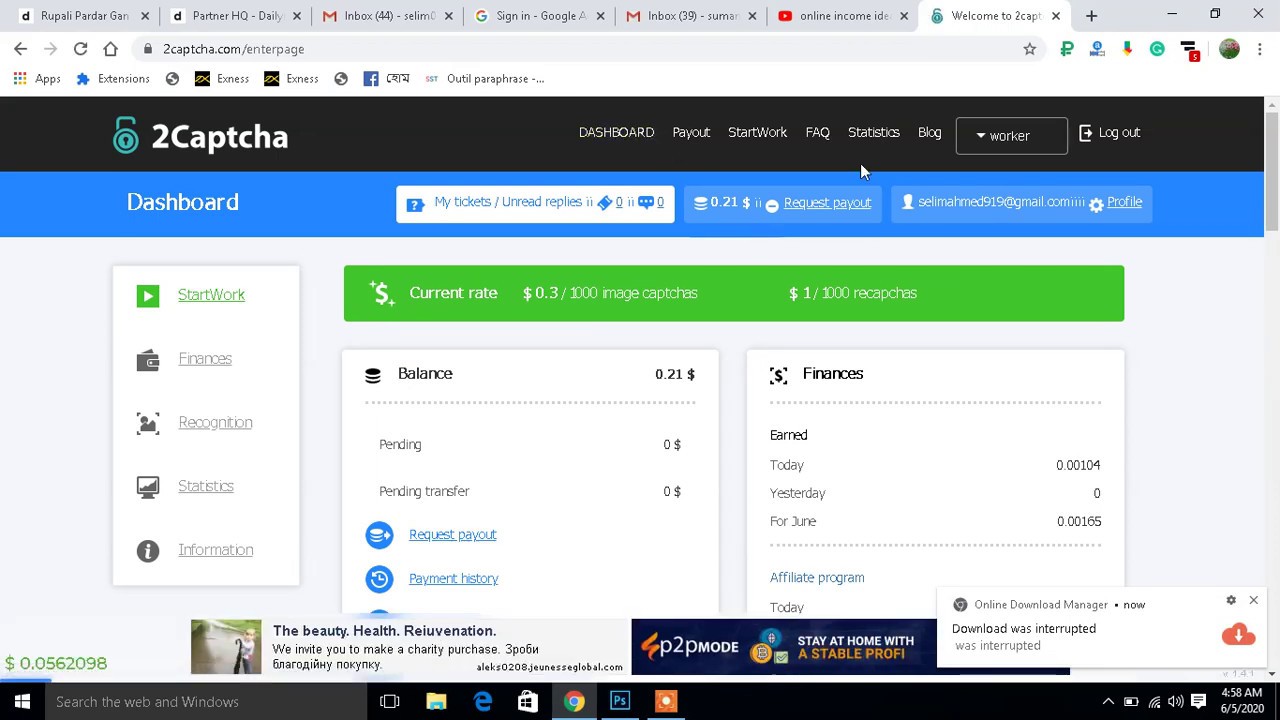
Task: Click the info circle icon beside Information
Action: [148, 551]
